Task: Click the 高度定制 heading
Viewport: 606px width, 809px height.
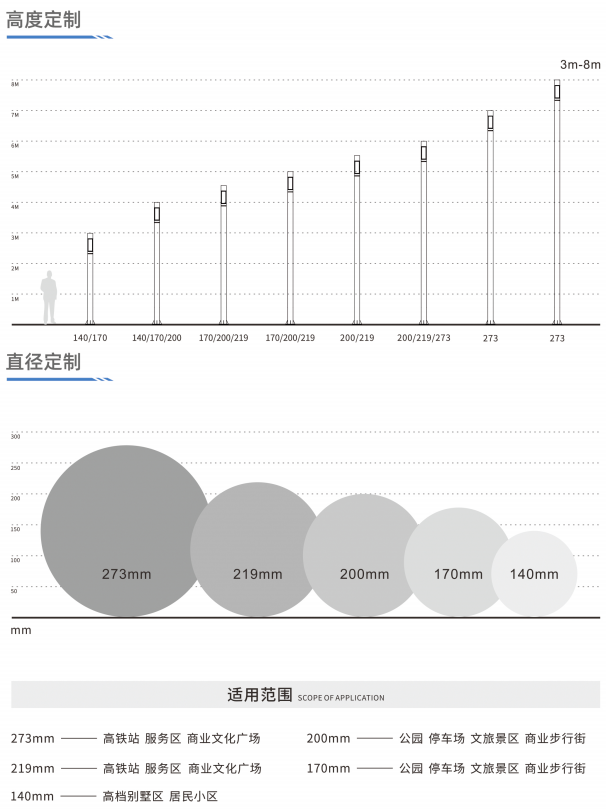Action: pyautogui.click(x=43, y=20)
